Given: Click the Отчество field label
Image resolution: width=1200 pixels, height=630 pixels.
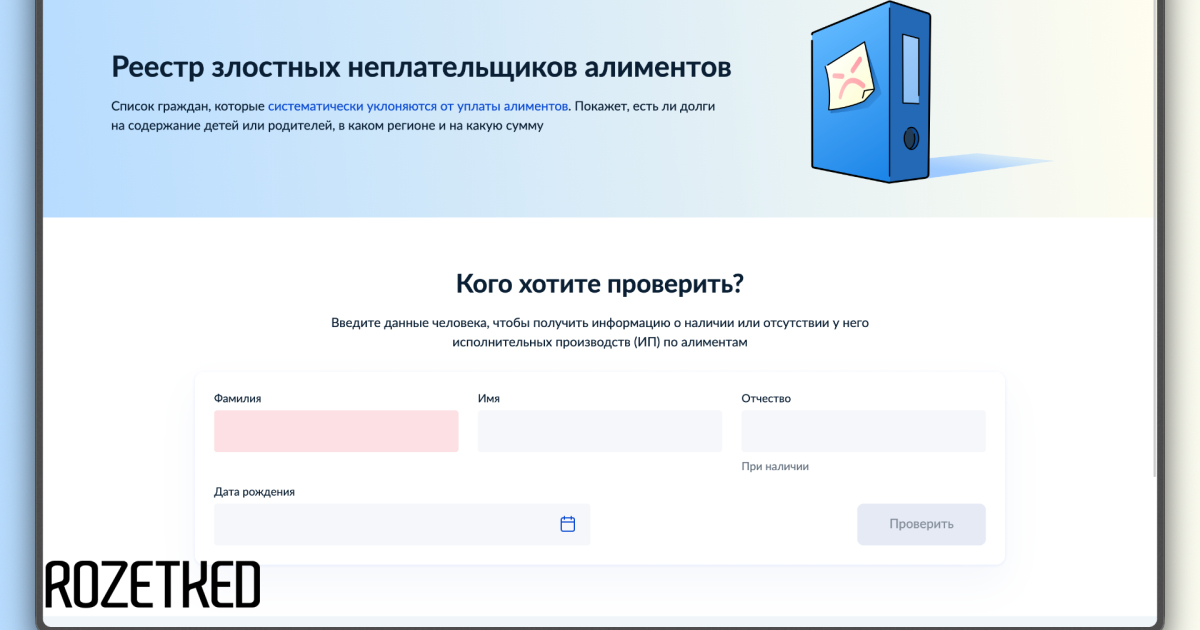Looking at the screenshot, I should click(x=766, y=398).
